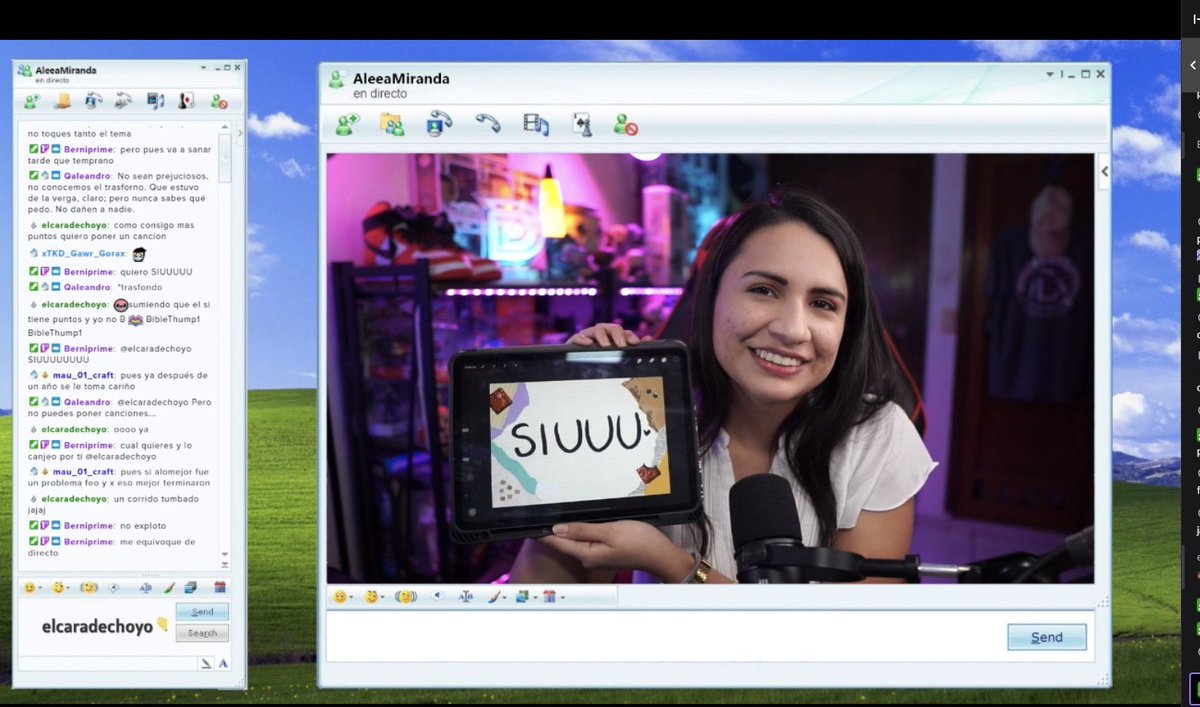Viewport: 1200px width, 707px height.
Task: Click AleeaMiranda title in main window
Action: 401,78
